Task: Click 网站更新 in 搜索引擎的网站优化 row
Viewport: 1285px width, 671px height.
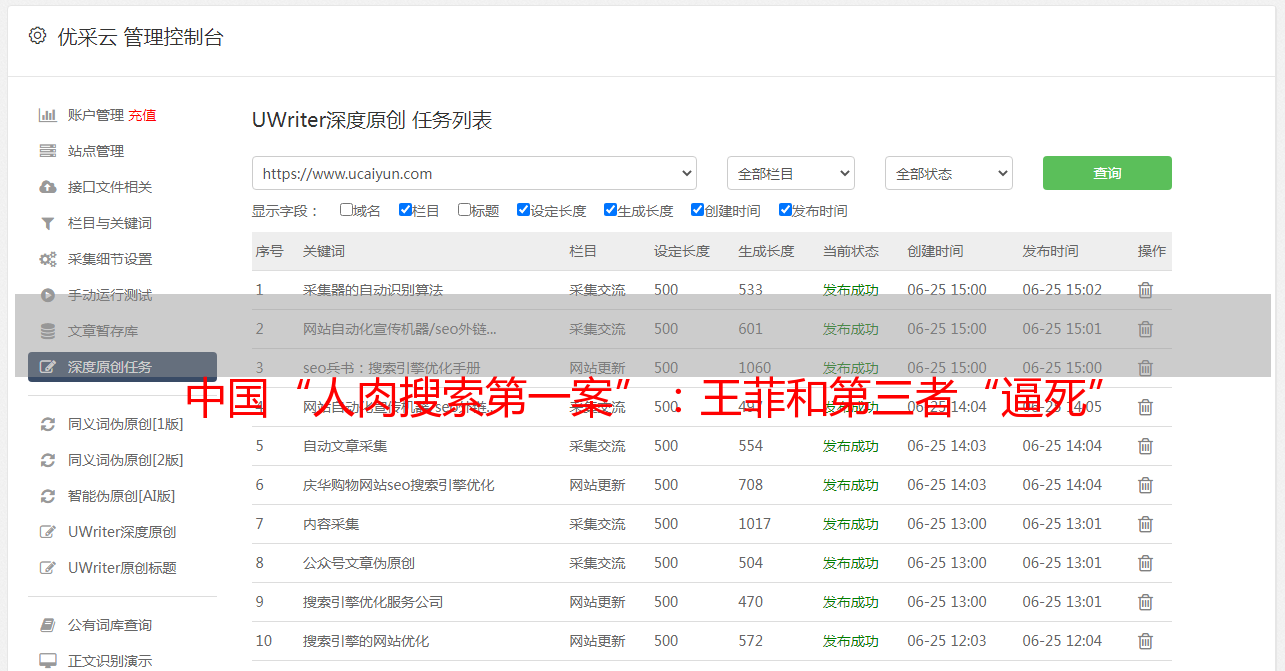Action: click(x=597, y=641)
